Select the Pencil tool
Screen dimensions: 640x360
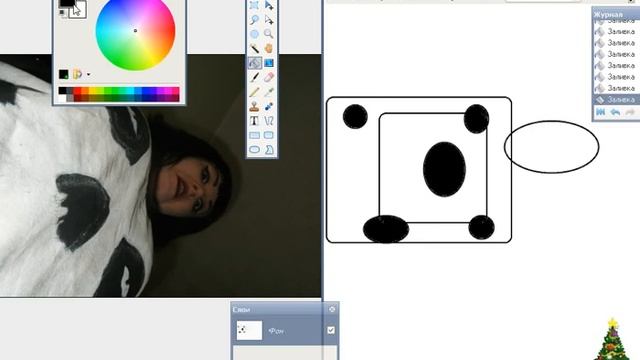click(254, 92)
